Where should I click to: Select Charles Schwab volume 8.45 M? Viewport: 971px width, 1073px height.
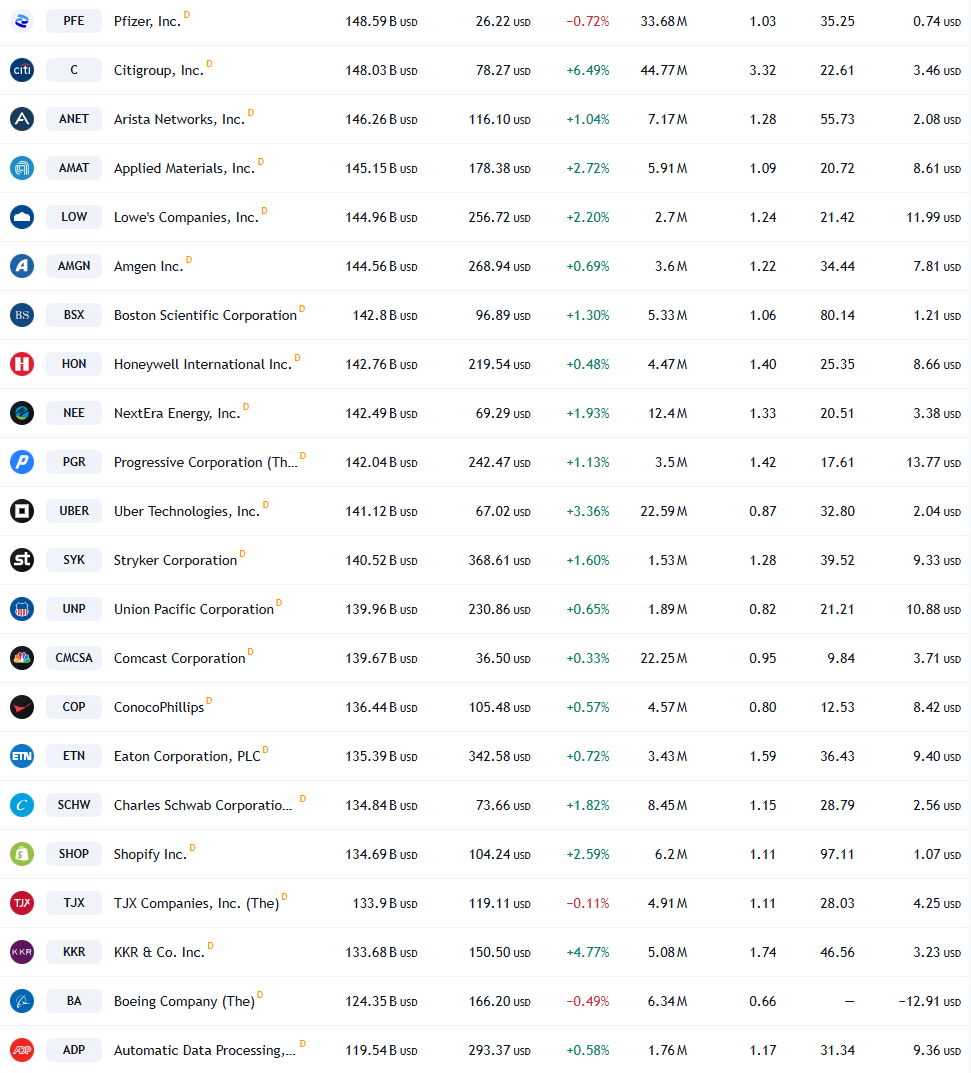click(x=668, y=805)
